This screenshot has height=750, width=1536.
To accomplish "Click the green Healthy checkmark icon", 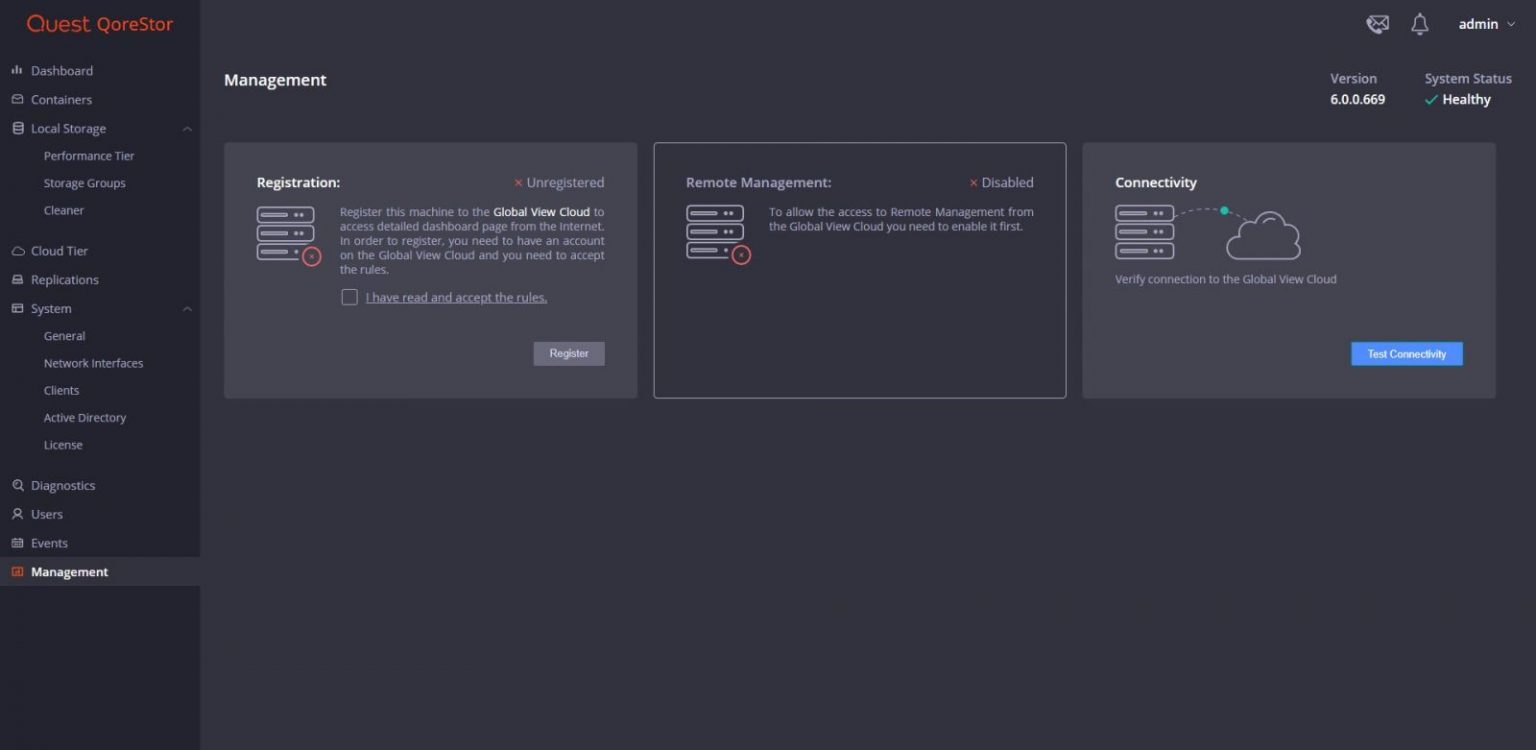I will 1432,100.
